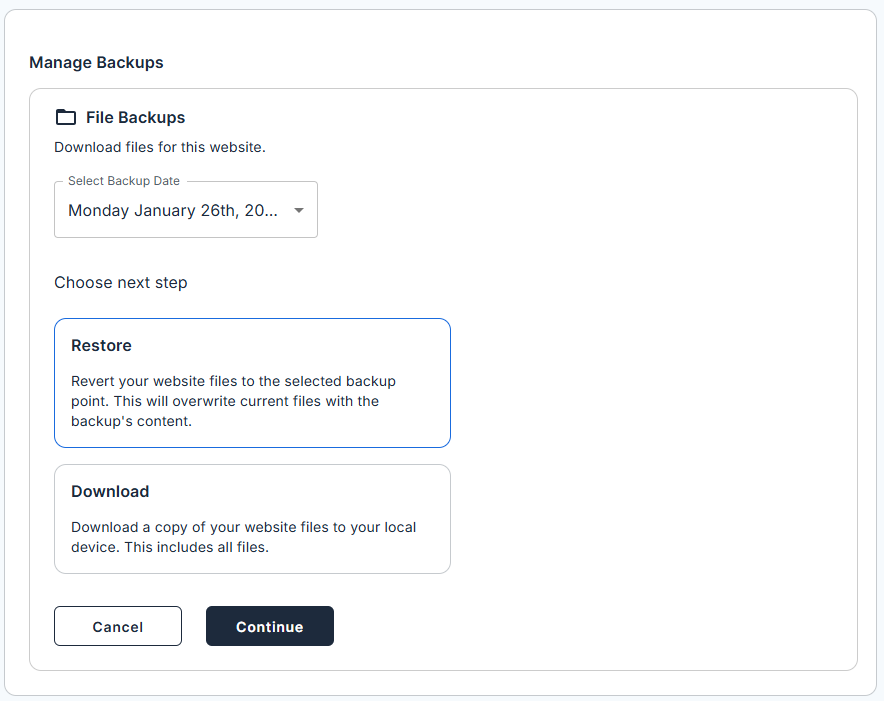Click the caret icon in the date selector
Viewport: 884px width, 701px height.
(x=298, y=210)
